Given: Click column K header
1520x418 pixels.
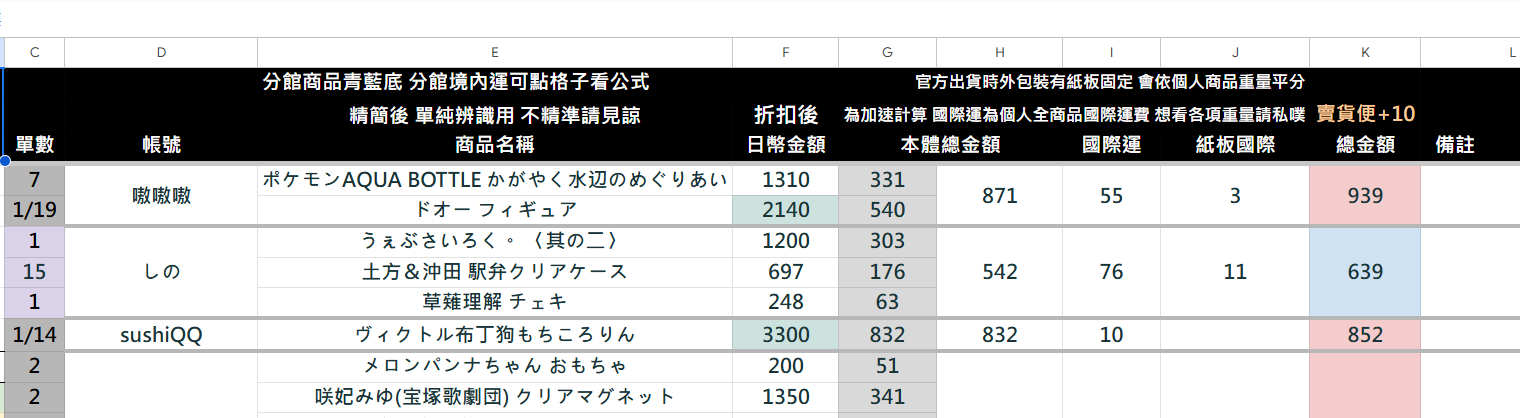Looking at the screenshot, I should tap(1364, 52).
